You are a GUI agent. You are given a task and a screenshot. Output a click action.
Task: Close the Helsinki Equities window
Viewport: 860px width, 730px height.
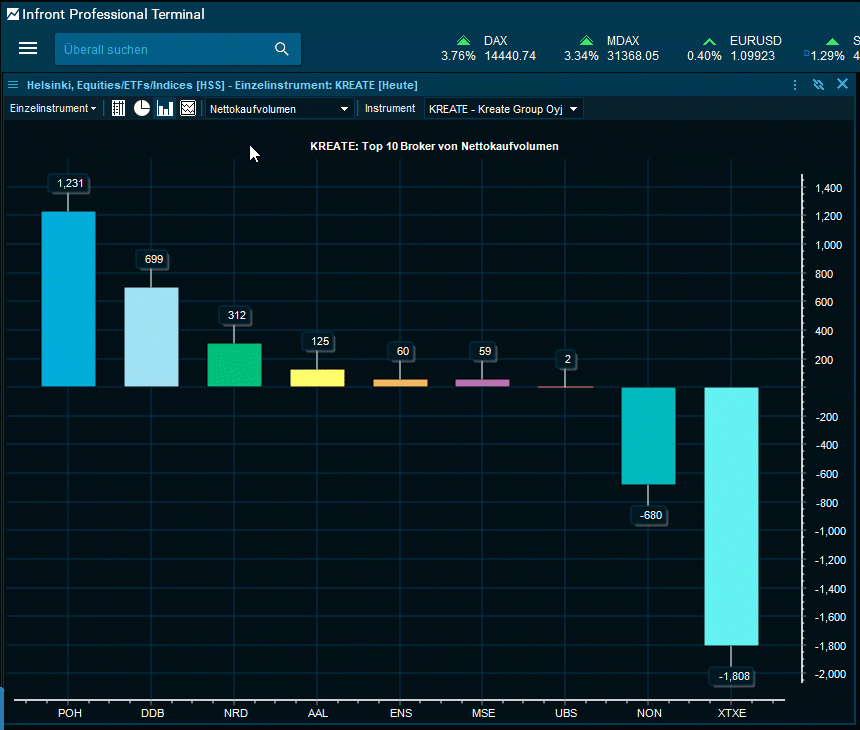tap(842, 85)
